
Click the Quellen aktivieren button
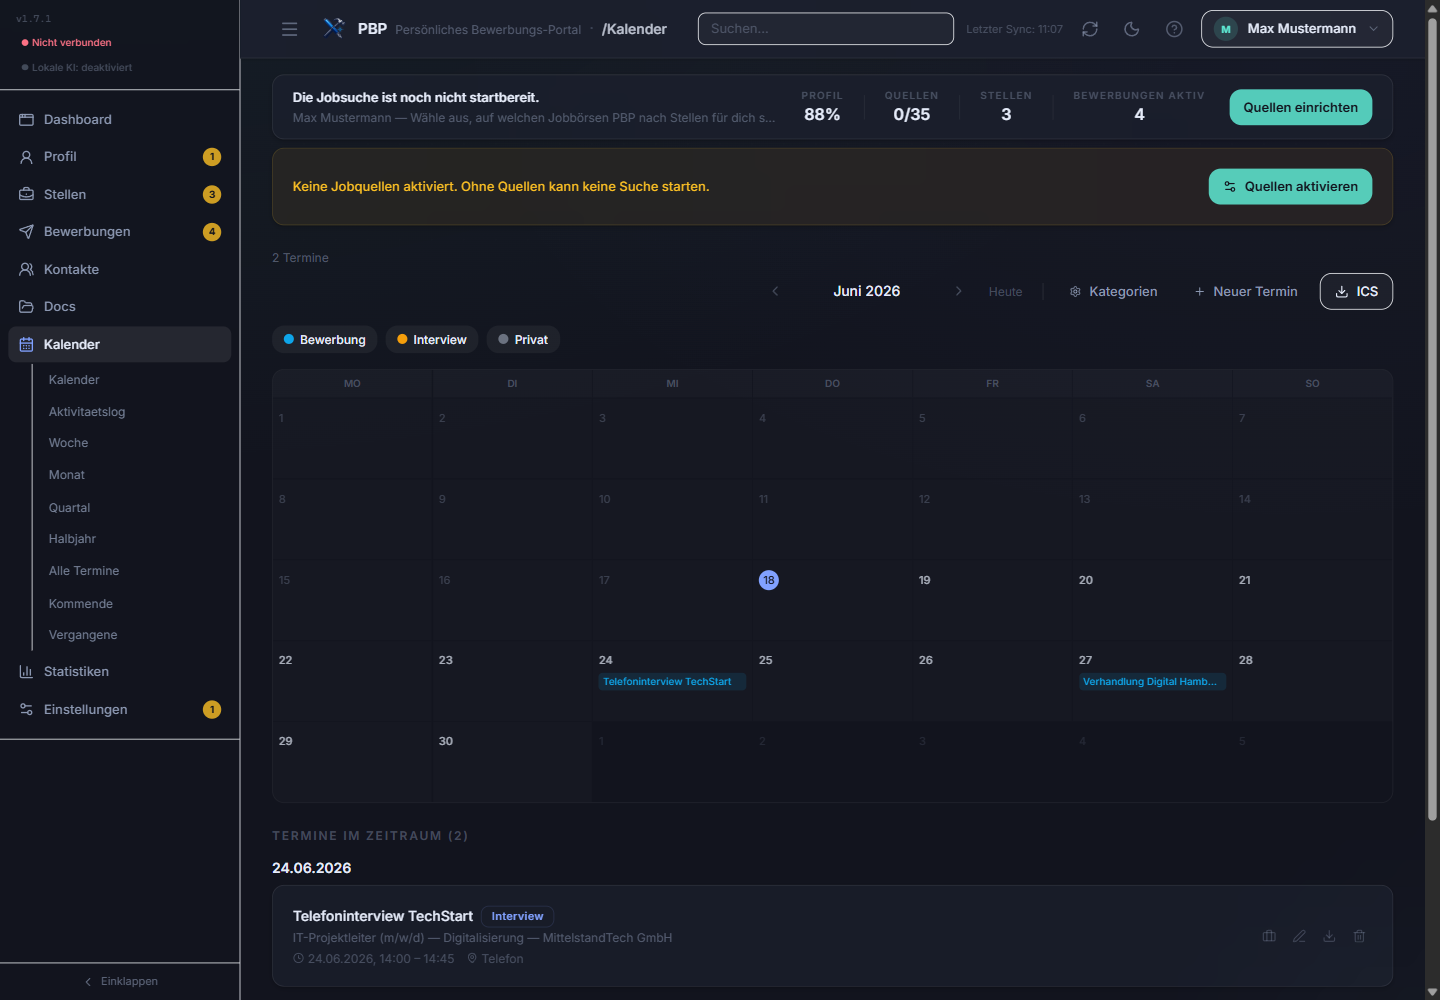click(1290, 186)
